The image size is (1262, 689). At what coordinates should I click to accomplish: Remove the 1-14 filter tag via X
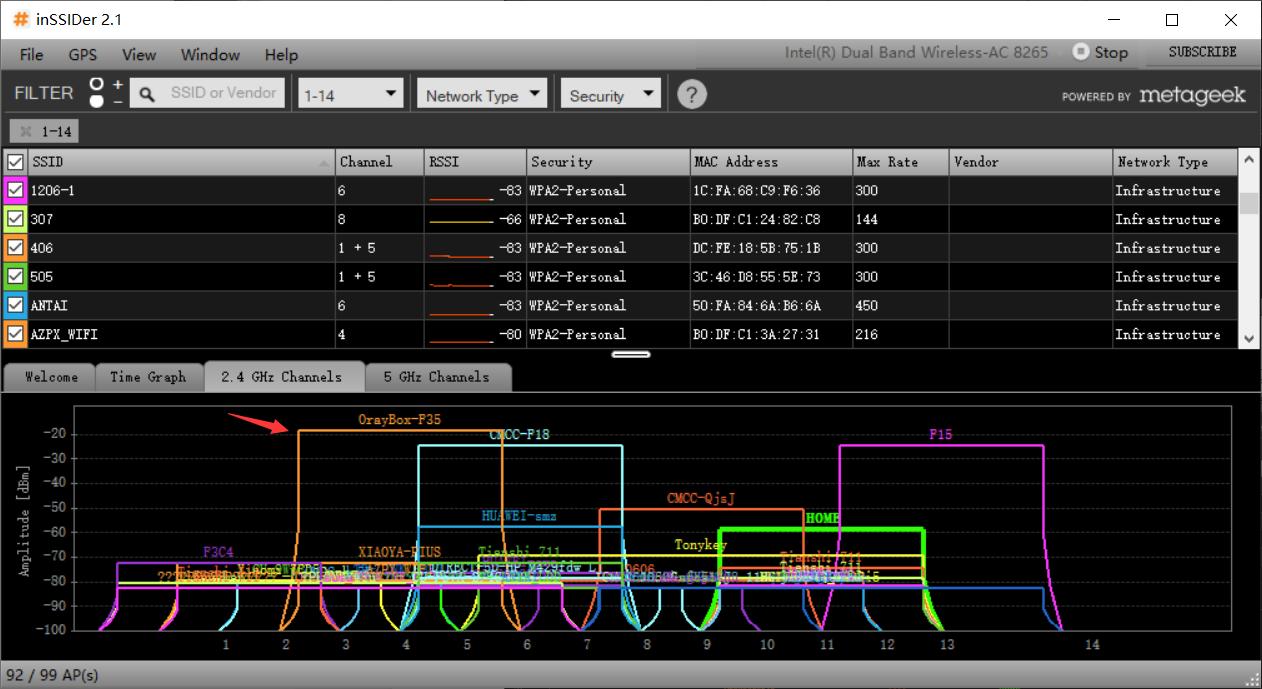click(x=26, y=131)
